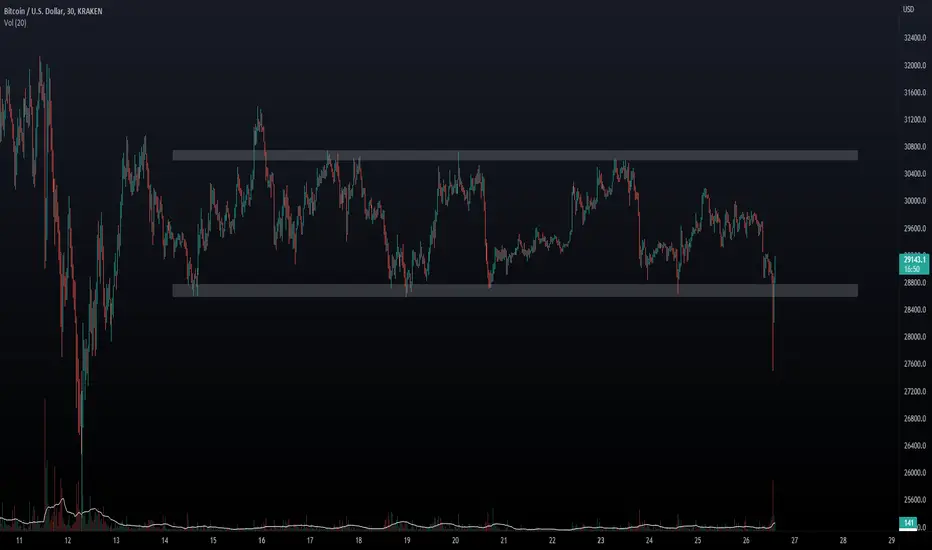The image size is (932, 550).
Task: Click the 29600.0 price axis label
Action: click(x=915, y=228)
